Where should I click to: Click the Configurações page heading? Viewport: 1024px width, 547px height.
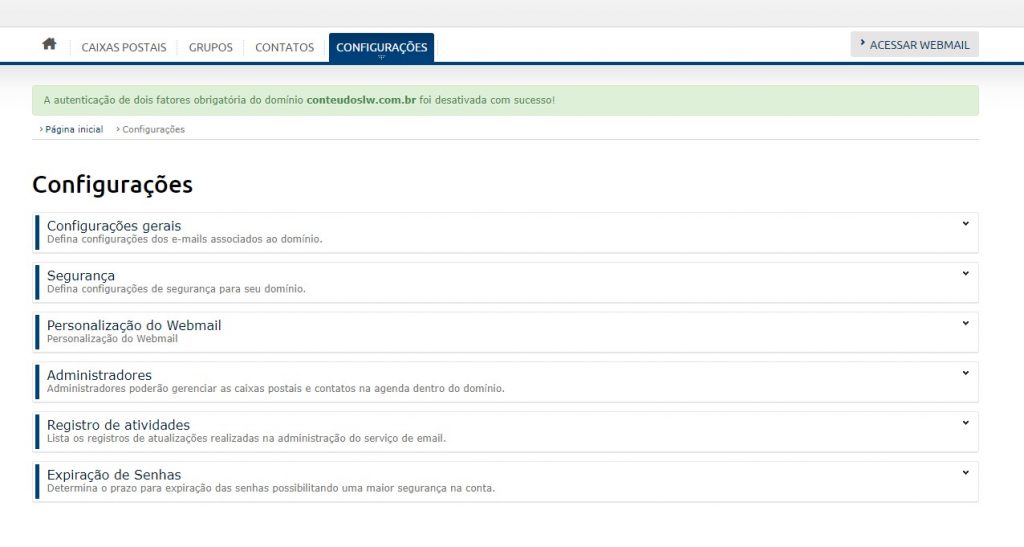(x=112, y=185)
